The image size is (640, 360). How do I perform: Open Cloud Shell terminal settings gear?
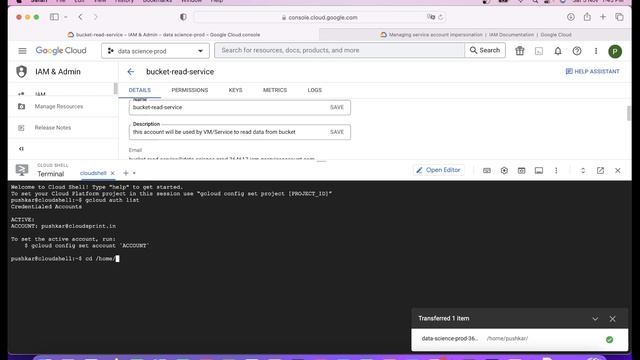504,171
